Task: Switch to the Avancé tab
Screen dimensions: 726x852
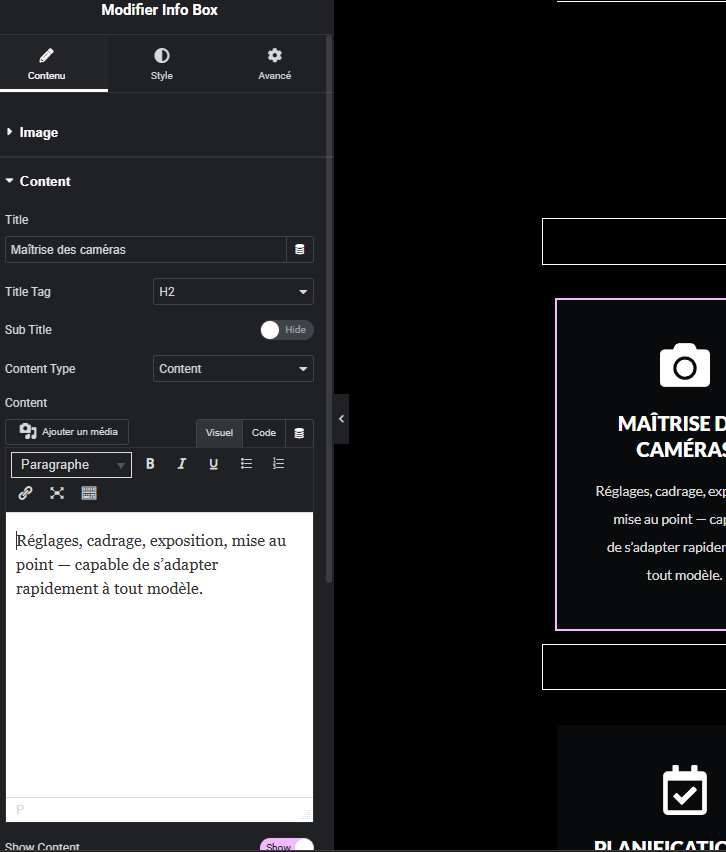Action: point(275,64)
